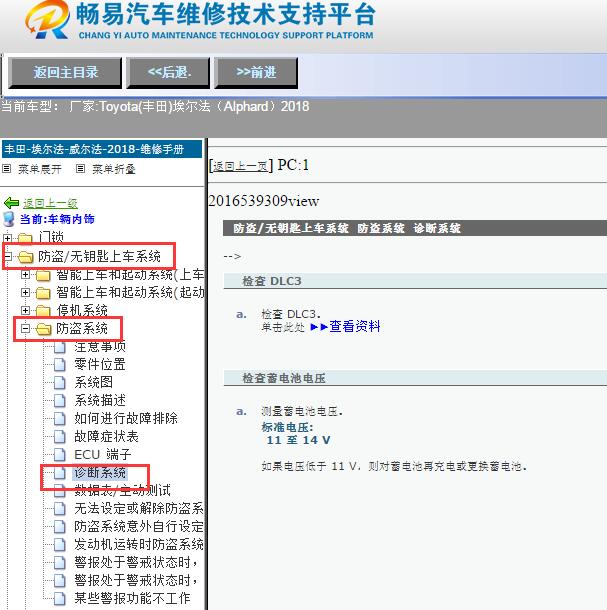Click the 返回主目录 button
Image resolution: width=607 pixels, height=610 pixels.
click(65, 73)
